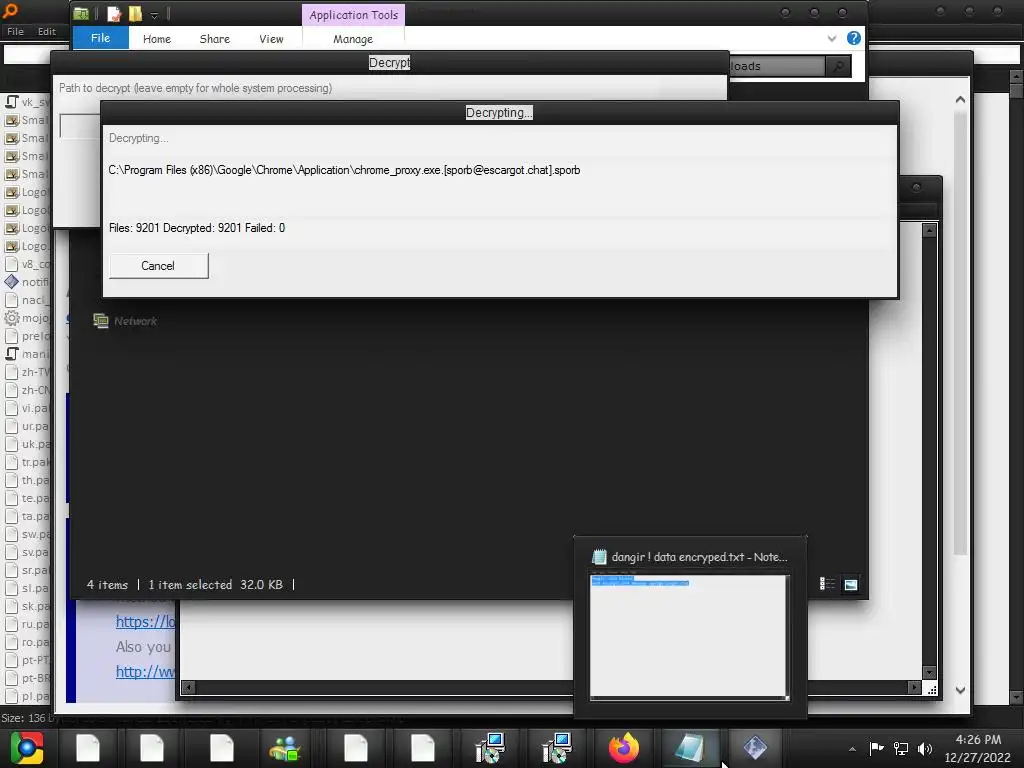
Task: Open Firefox from the taskbar
Action: pos(624,748)
